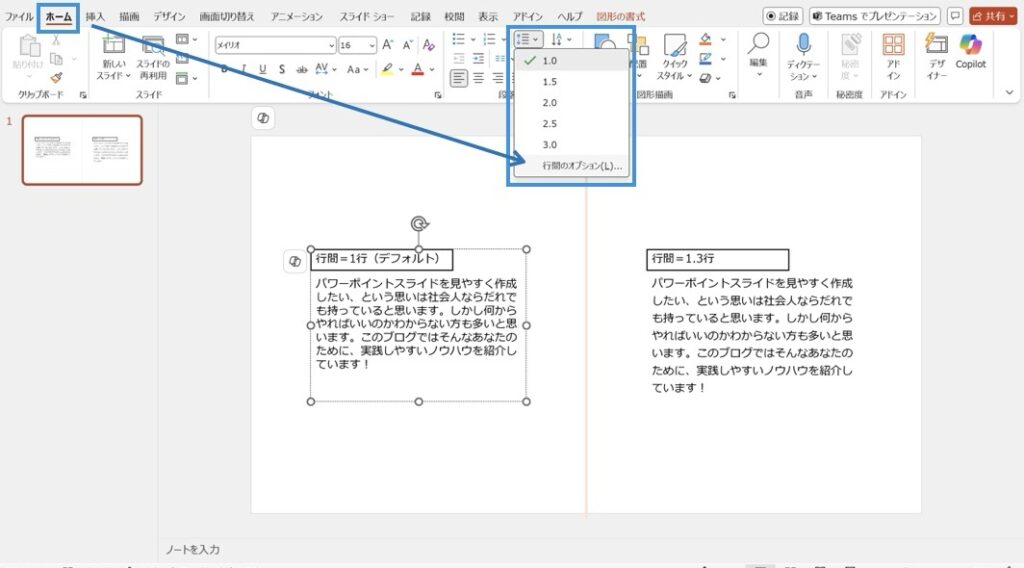Align text left

coord(459,79)
